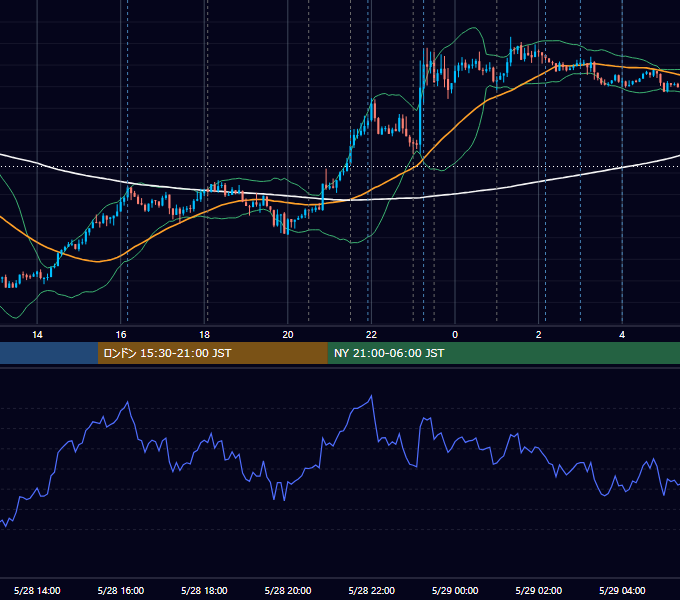
Task: Click the NY 21:00-06:00 JST session bar
Action: pyautogui.click(x=503, y=353)
